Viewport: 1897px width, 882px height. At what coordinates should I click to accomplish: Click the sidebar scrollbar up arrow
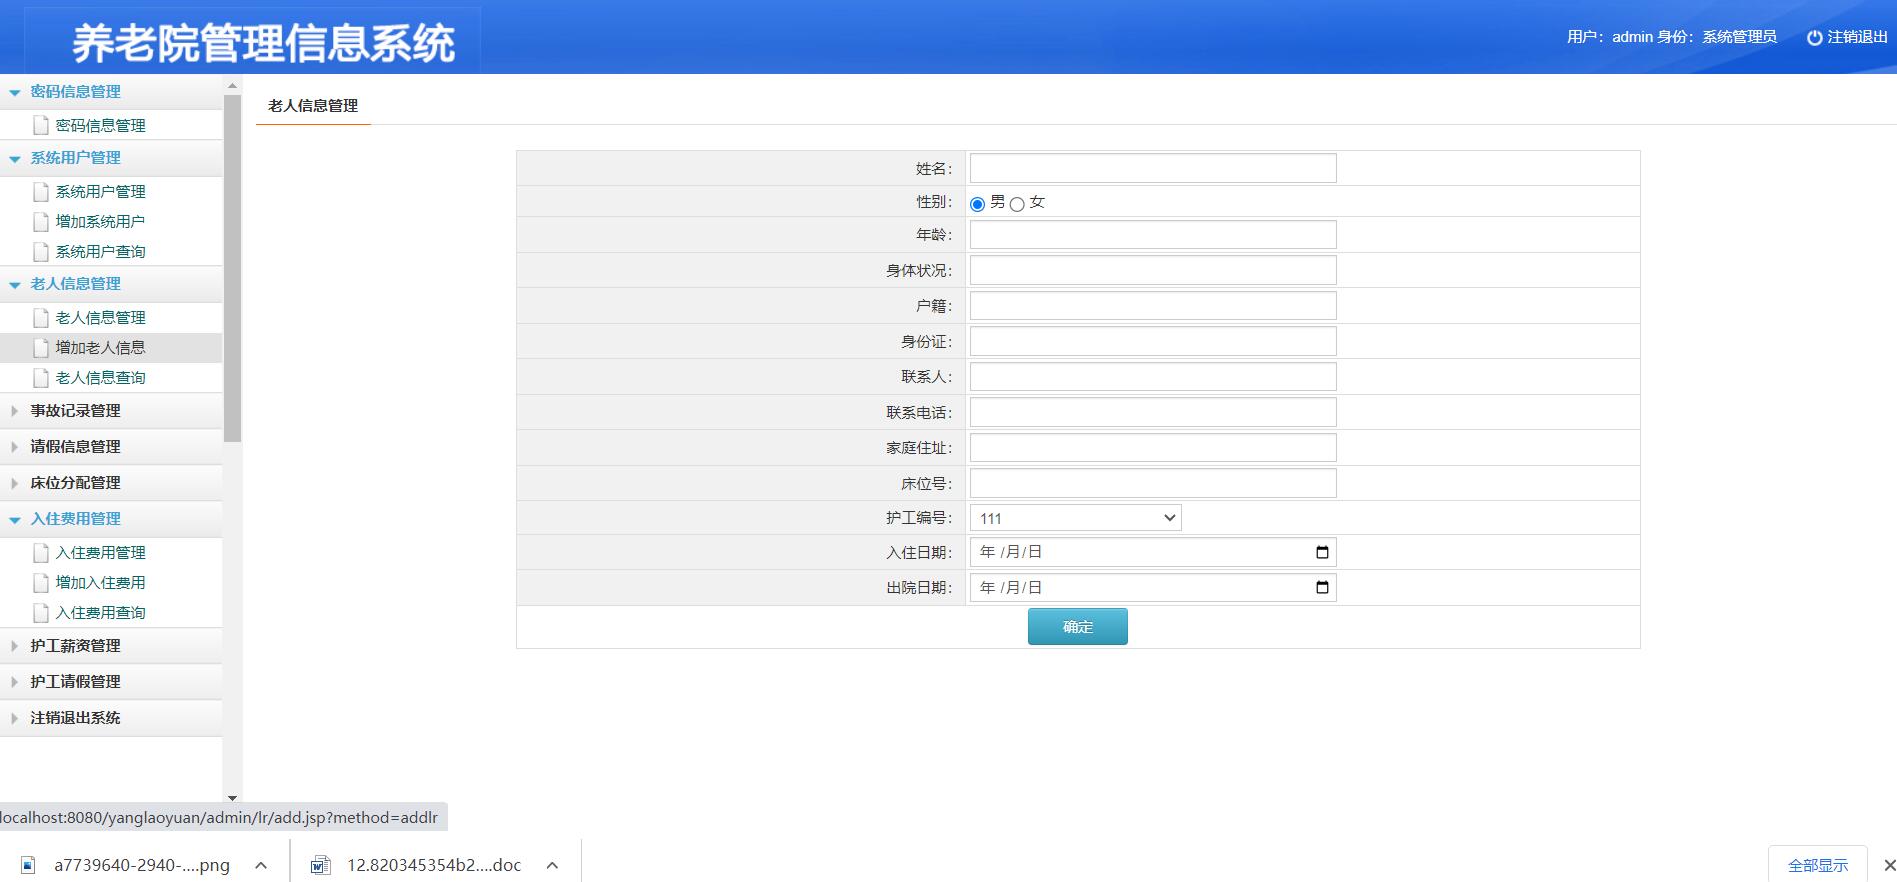pos(232,86)
